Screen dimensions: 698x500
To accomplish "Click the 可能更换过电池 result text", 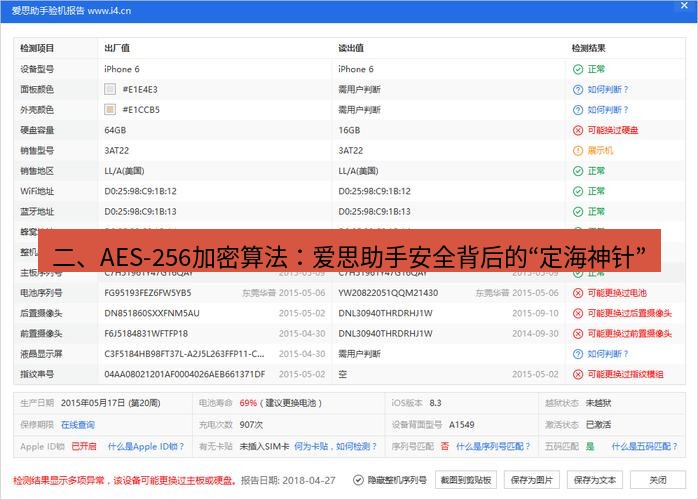I will 617,293.
